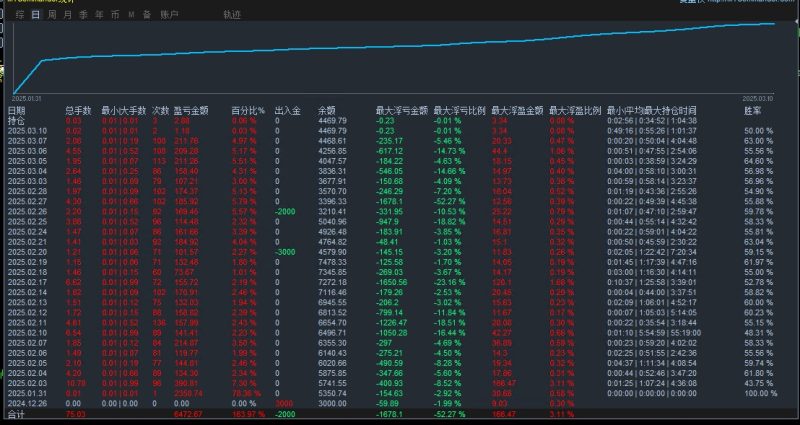Select the 2025.03.07 data row
The height and width of the screenshot is (425, 800).
point(28,141)
